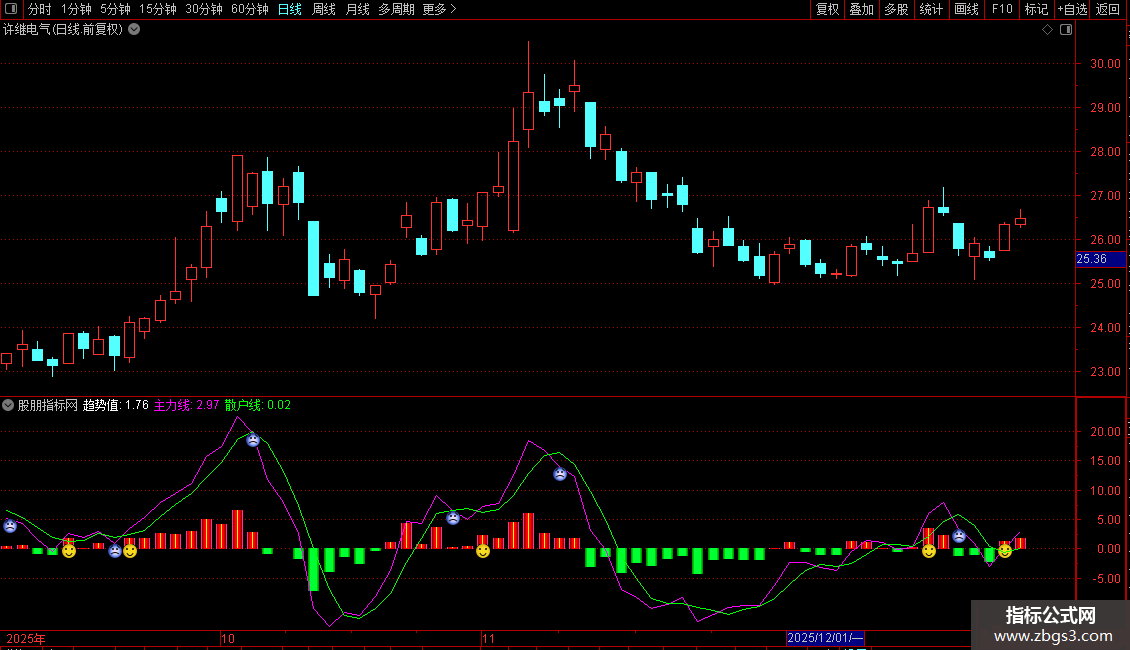The width and height of the screenshot is (1130, 650).
Task: Click the 散户线: 0.02 green readout
Action: coord(258,405)
